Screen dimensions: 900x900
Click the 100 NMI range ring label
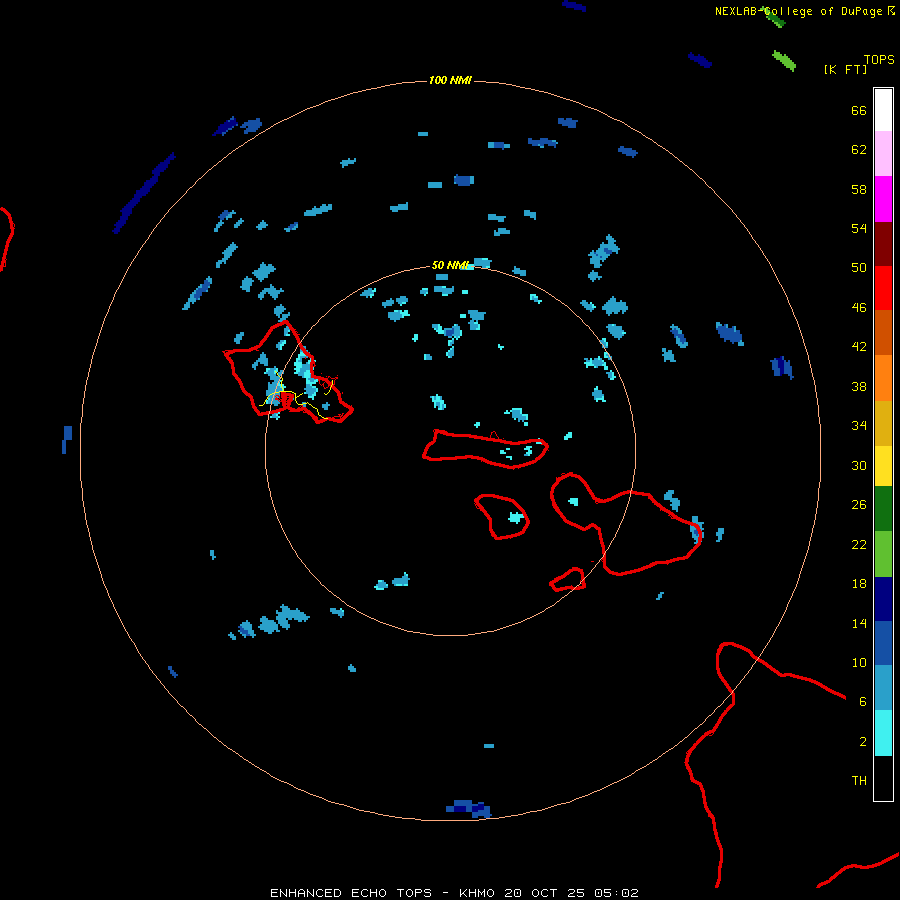[x=450, y=80]
